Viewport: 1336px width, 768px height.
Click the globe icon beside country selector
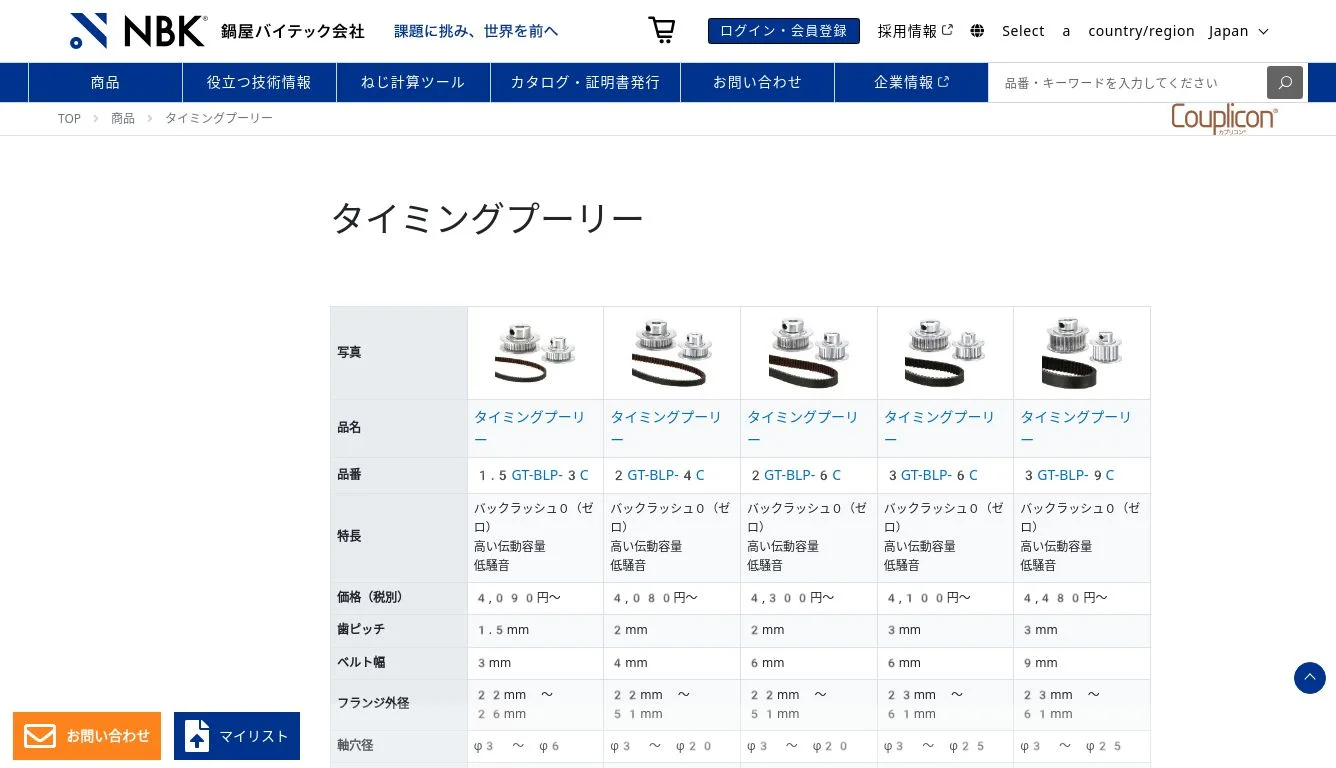tap(977, 31)
